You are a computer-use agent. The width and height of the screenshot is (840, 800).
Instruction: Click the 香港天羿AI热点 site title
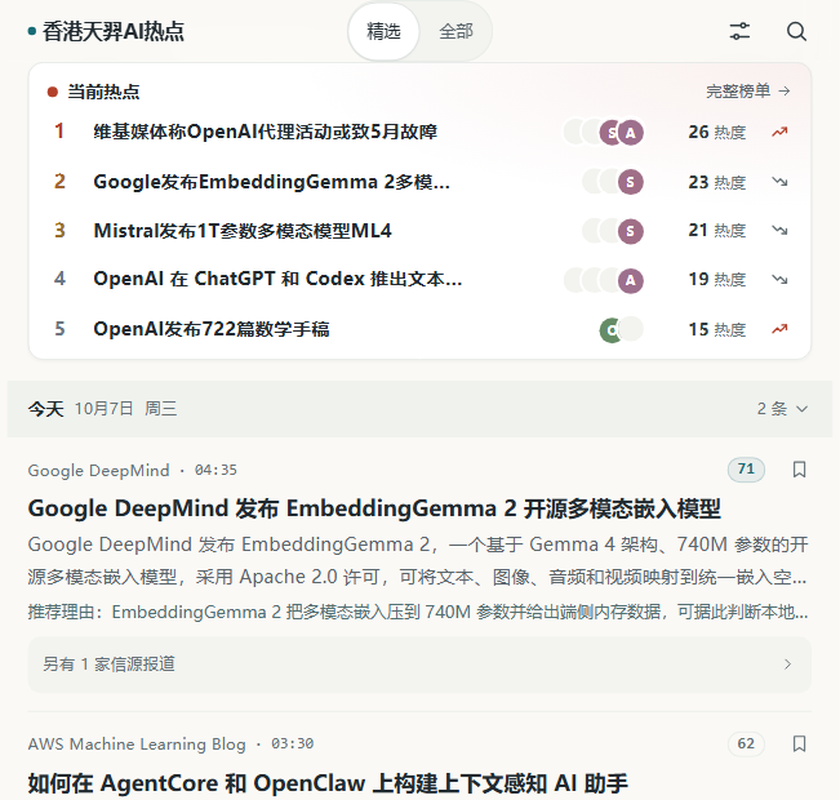click(x=113, y=31)
